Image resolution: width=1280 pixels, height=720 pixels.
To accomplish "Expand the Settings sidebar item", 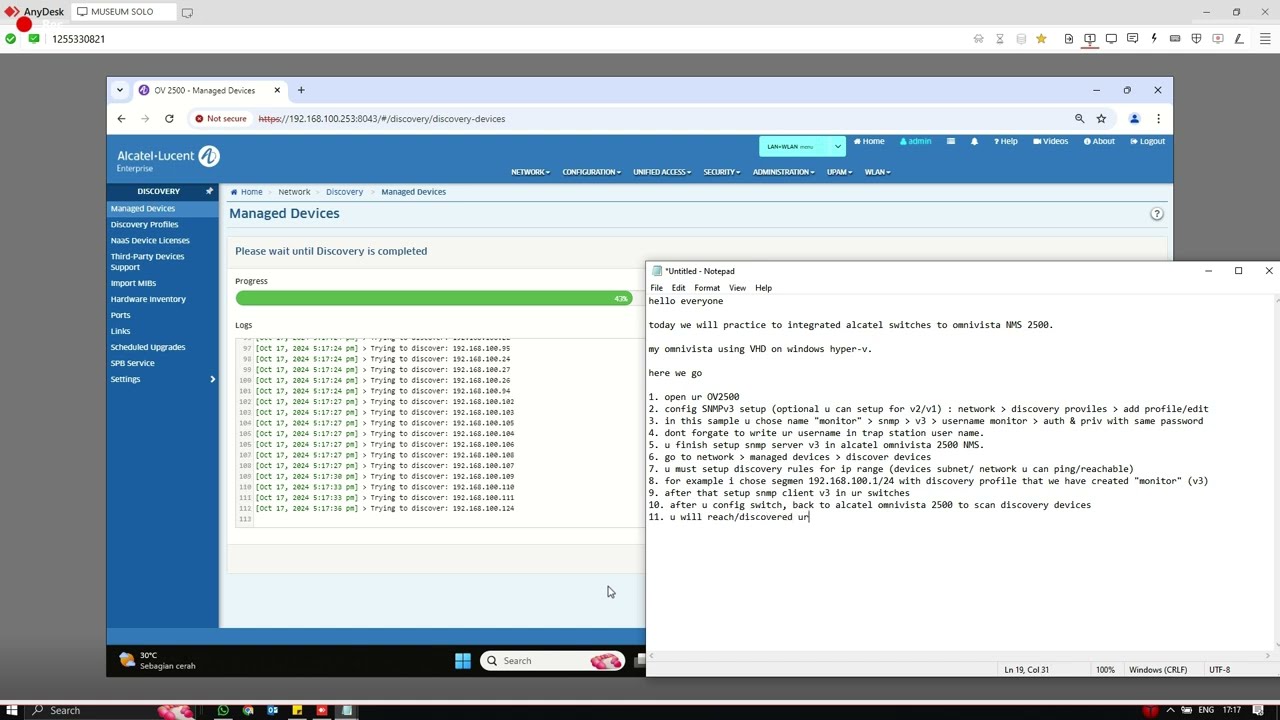I will (163, 379).
